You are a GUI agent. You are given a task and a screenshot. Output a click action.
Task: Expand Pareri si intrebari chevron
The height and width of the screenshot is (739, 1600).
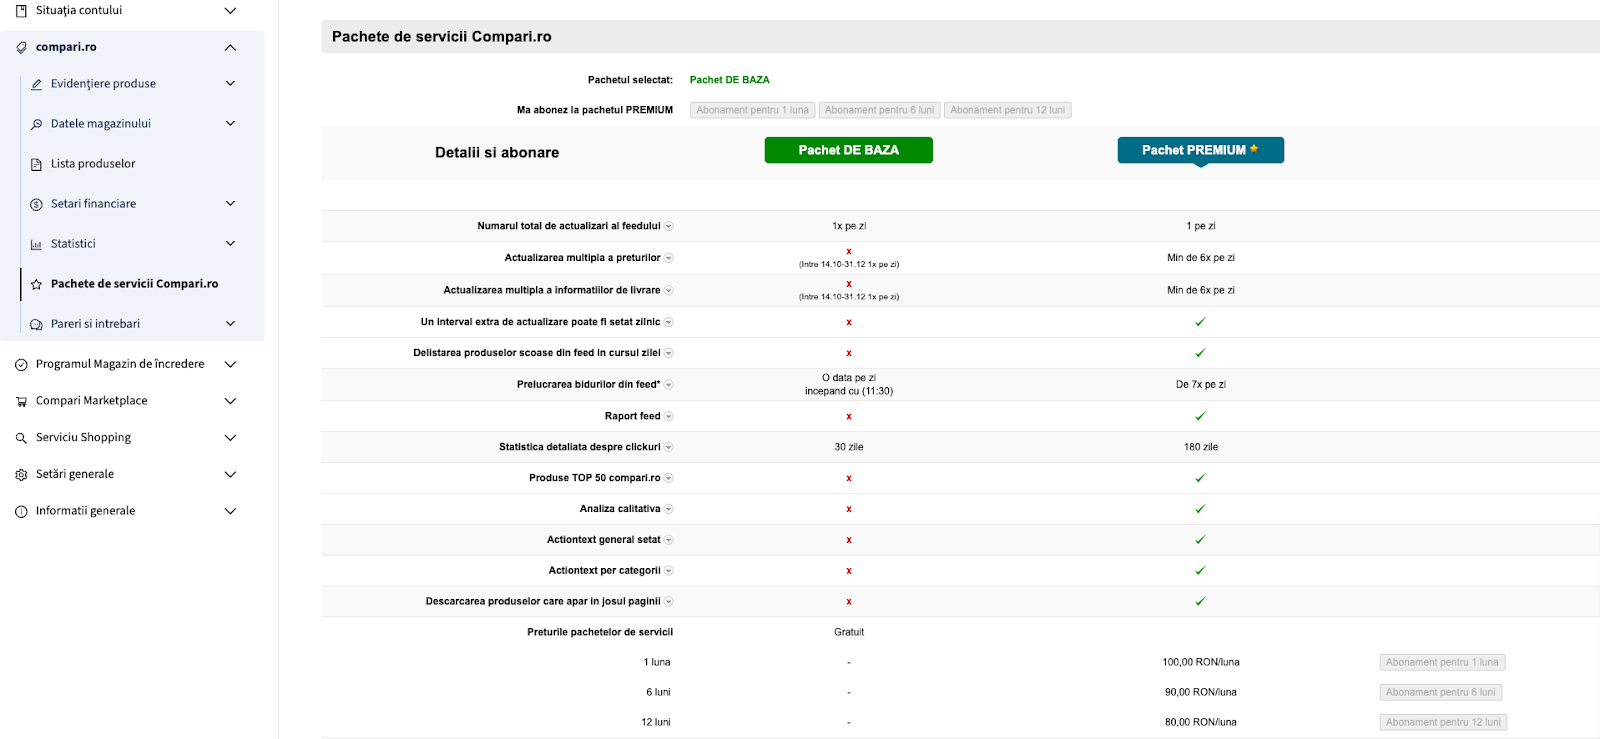click(x=230, y=324)
